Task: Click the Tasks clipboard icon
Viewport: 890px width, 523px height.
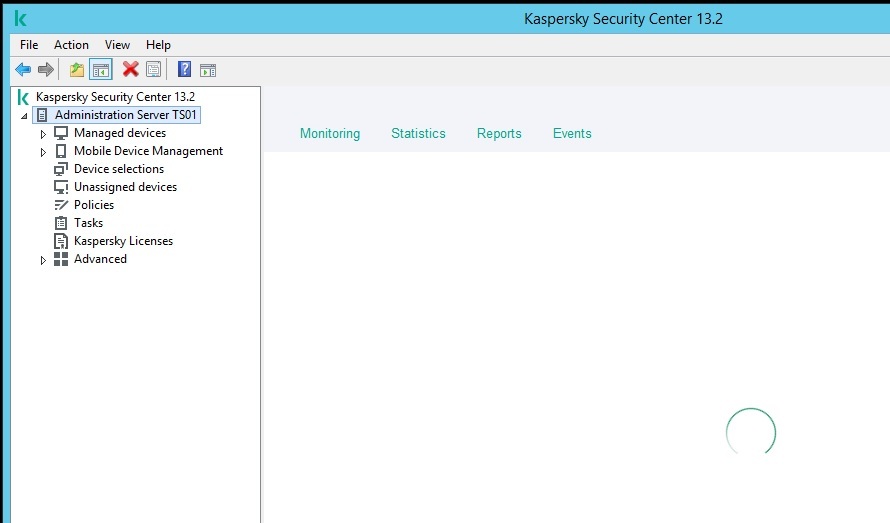Action: click(61, 223)
